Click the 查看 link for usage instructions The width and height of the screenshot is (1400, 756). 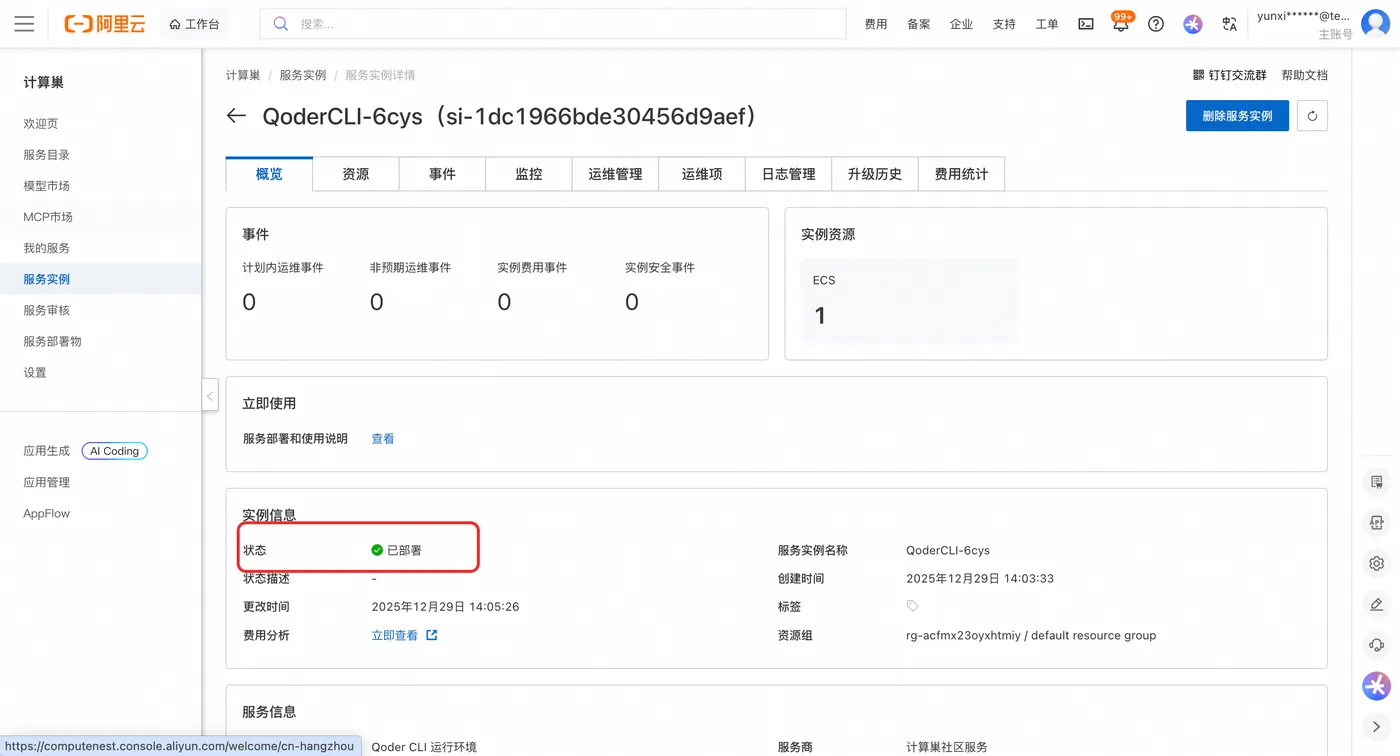pyautogui.click(x=383, y=438)
